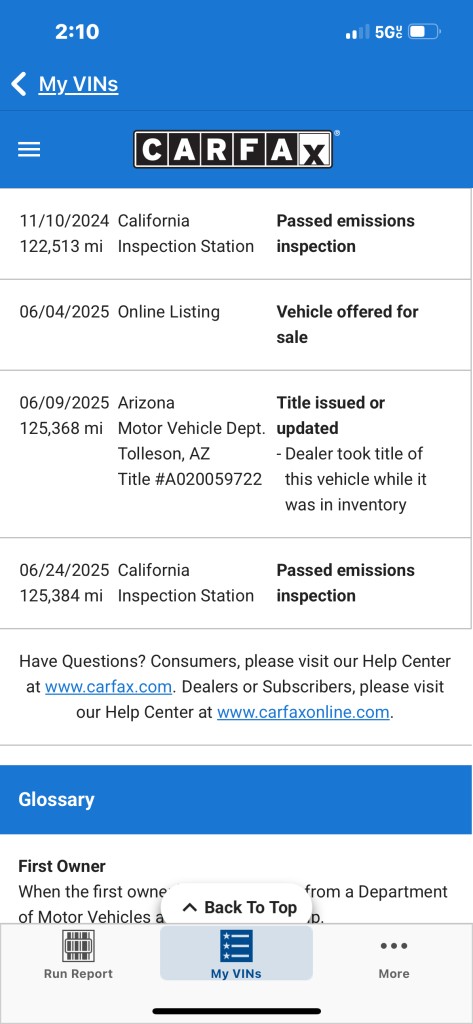Tap the cellular signal bars icon
473x1024 pixels.
coord(357,32)
